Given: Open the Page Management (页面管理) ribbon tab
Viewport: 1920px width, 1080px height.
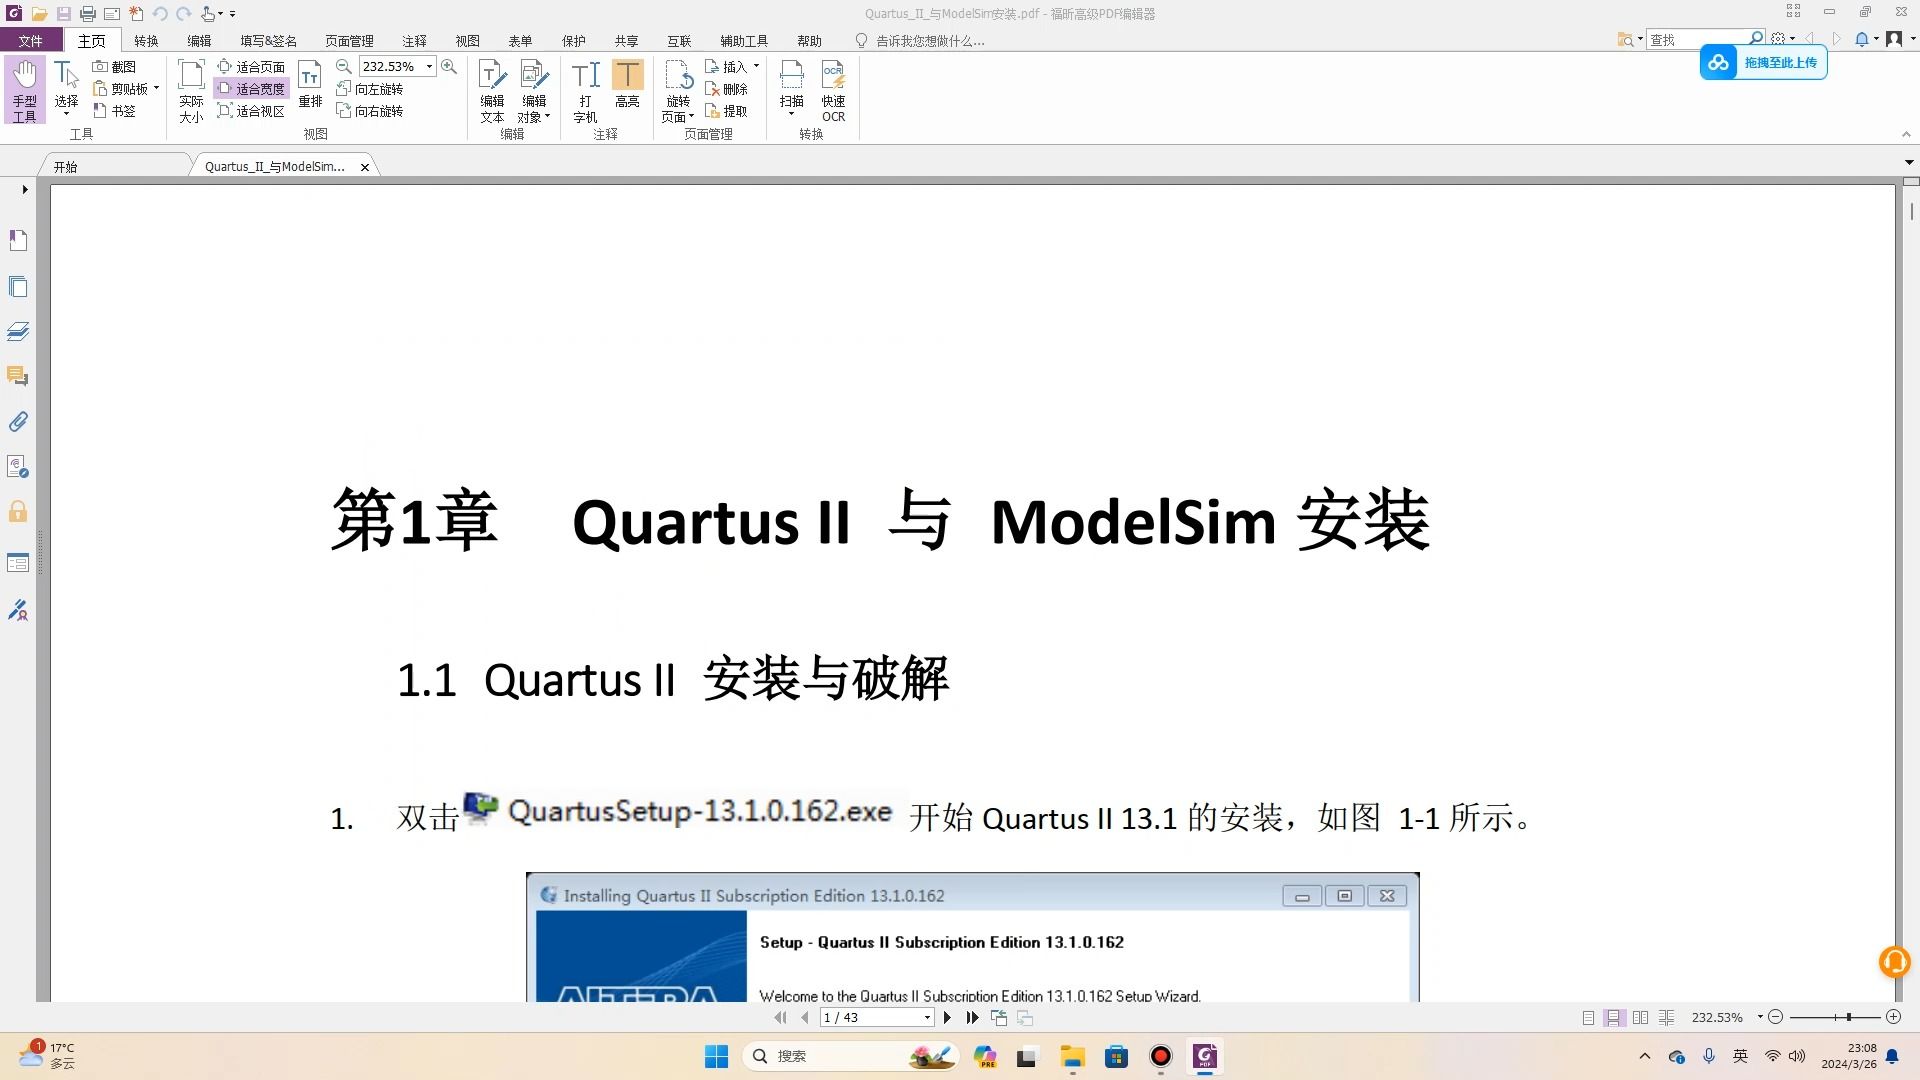Looking at the screenshot, I should 349,41.
